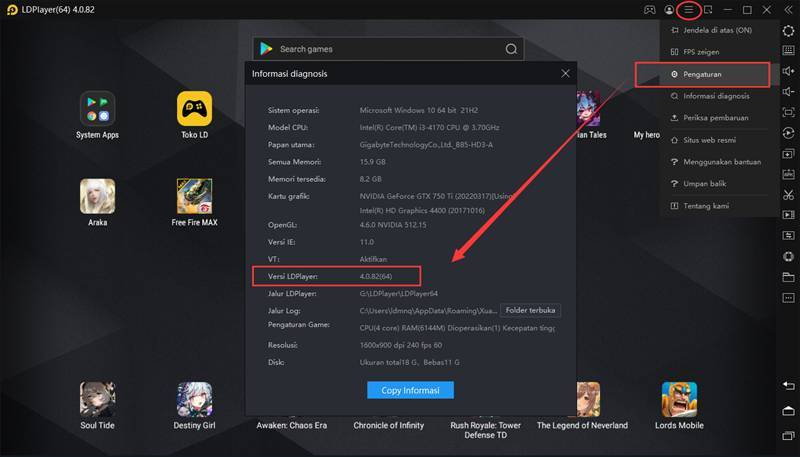Click the 'Awaken: Chaos Era' label

[x=291, y=425]
